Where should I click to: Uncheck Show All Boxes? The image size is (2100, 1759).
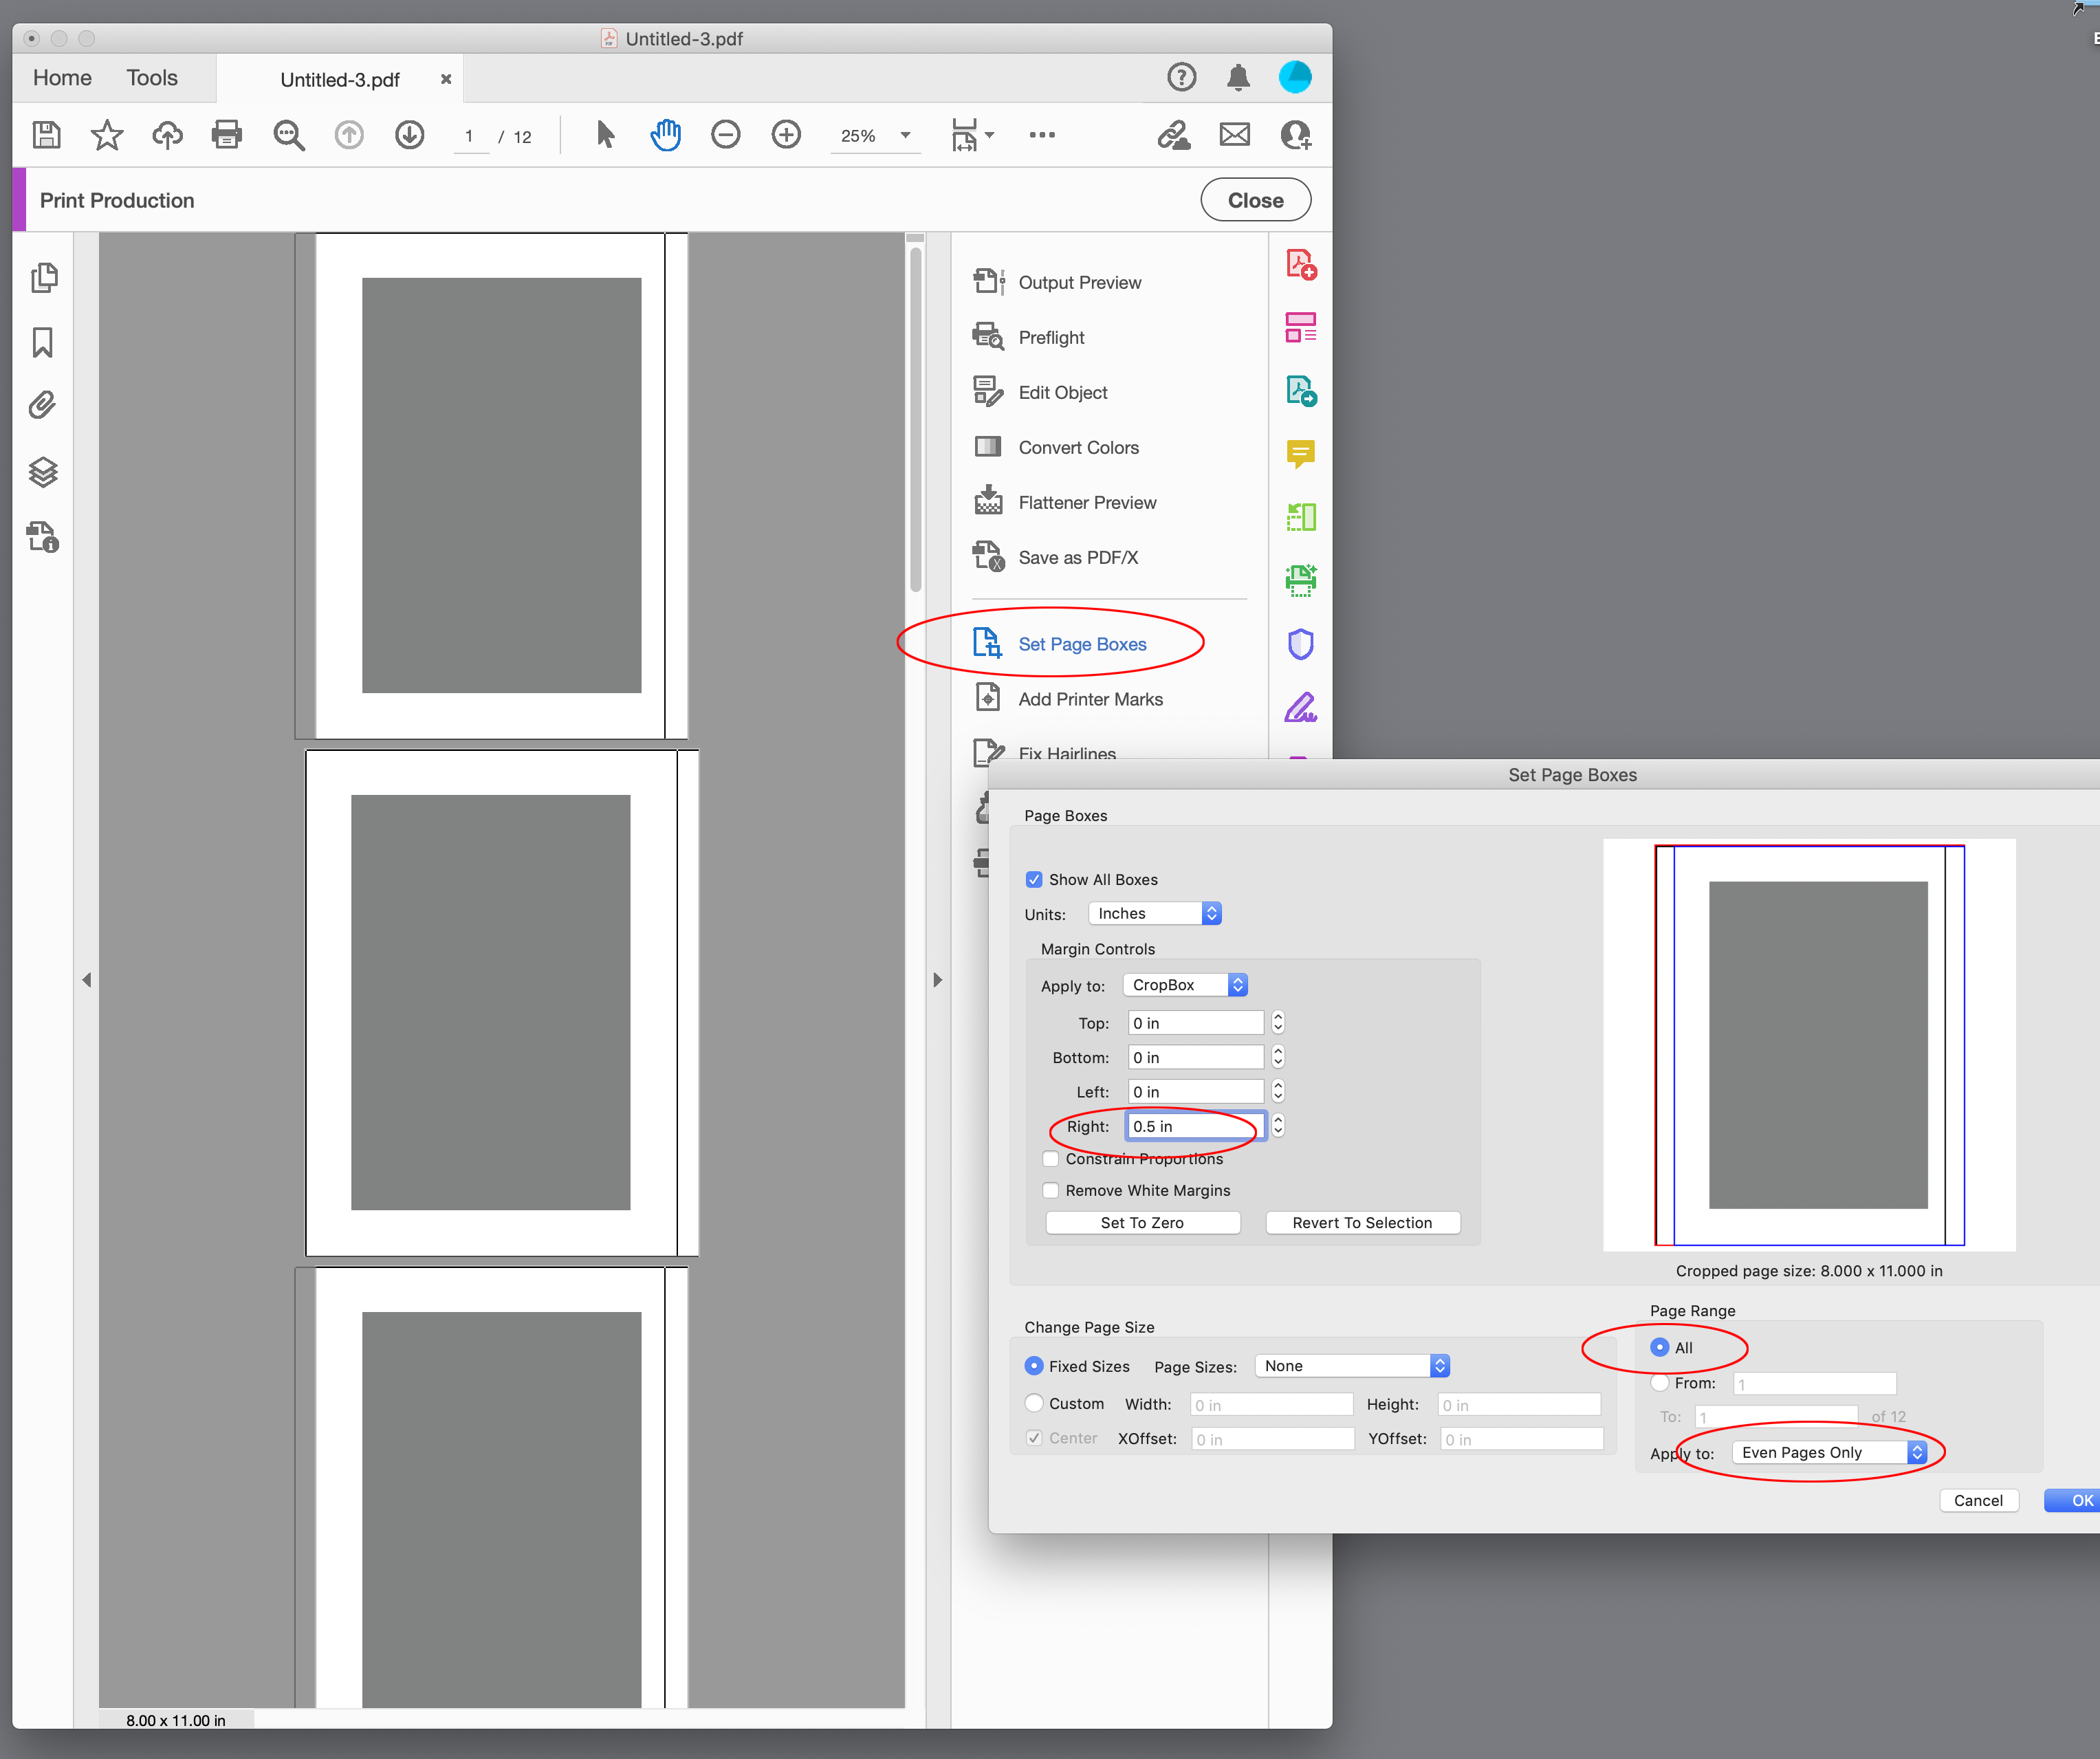coord(1035,879)
